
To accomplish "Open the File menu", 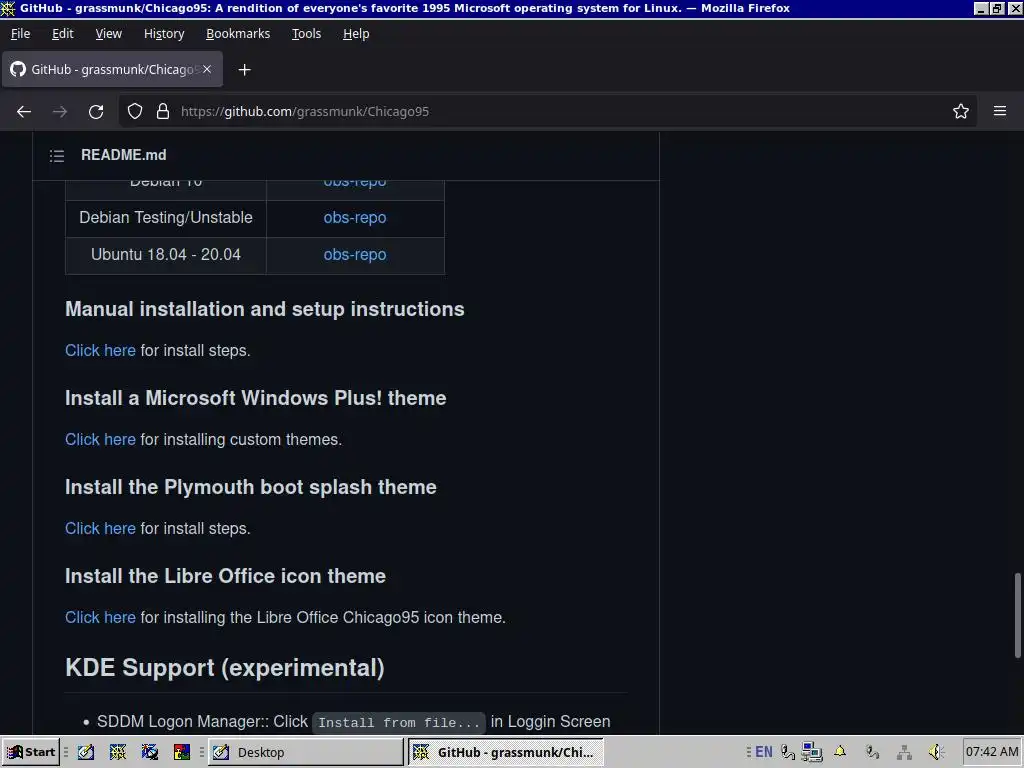I will pos(20,33).
